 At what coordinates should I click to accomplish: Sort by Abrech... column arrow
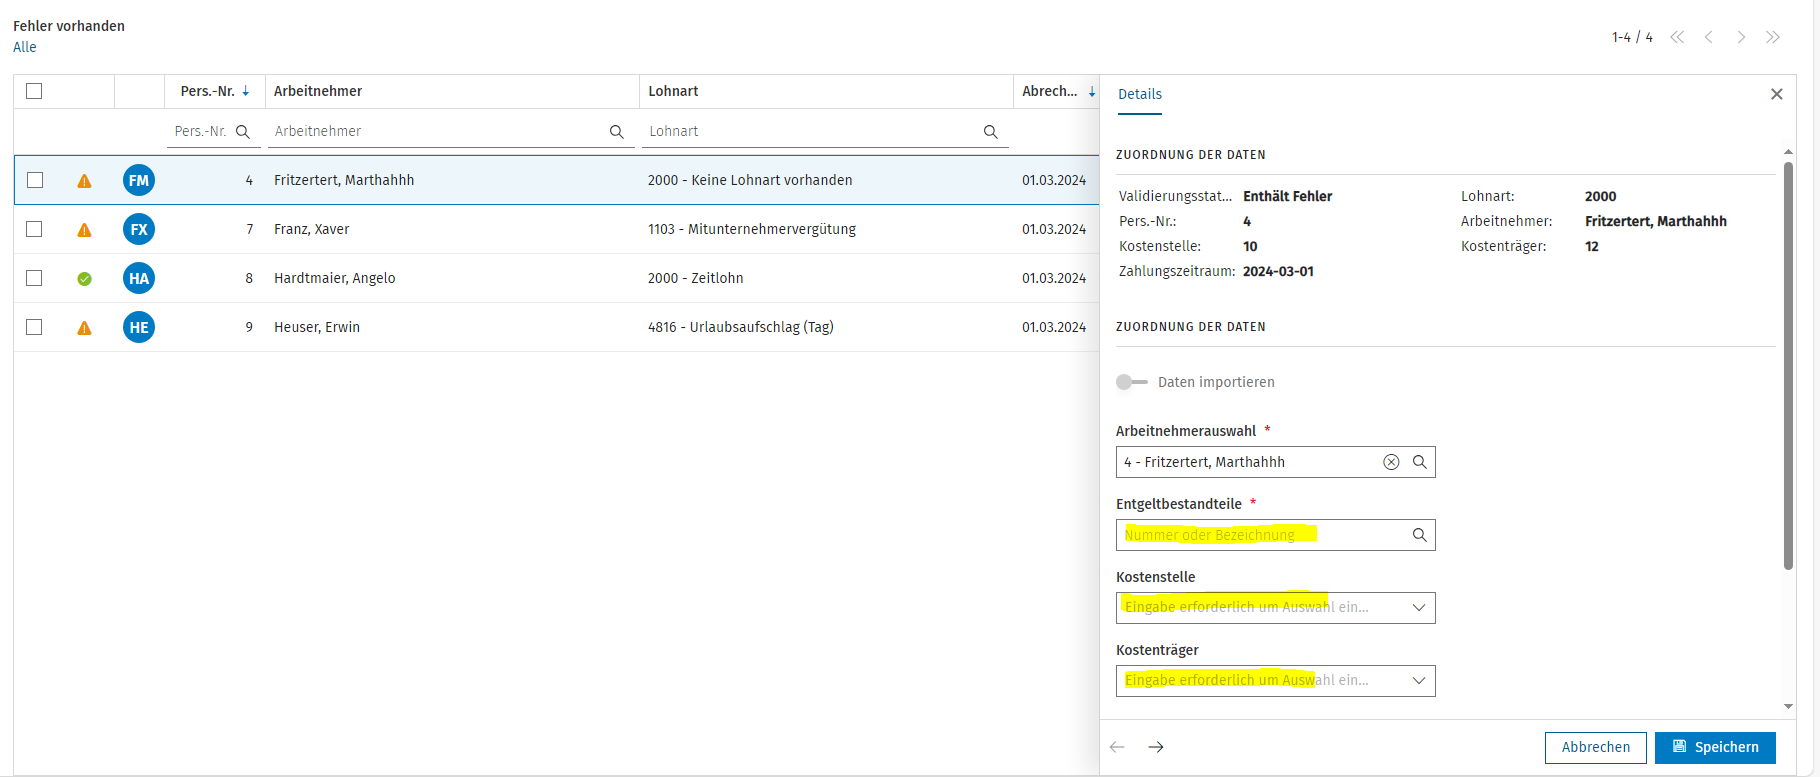pyautogui.click(x=1092, y=91)
